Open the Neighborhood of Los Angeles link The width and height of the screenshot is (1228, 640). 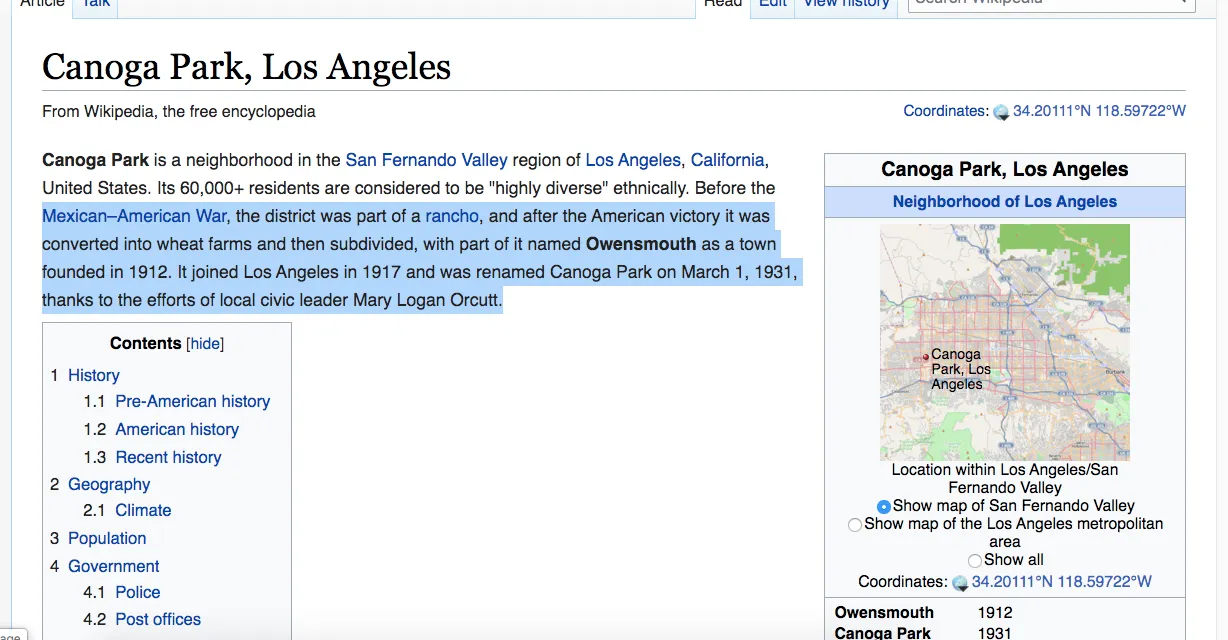coord(1005,201)
